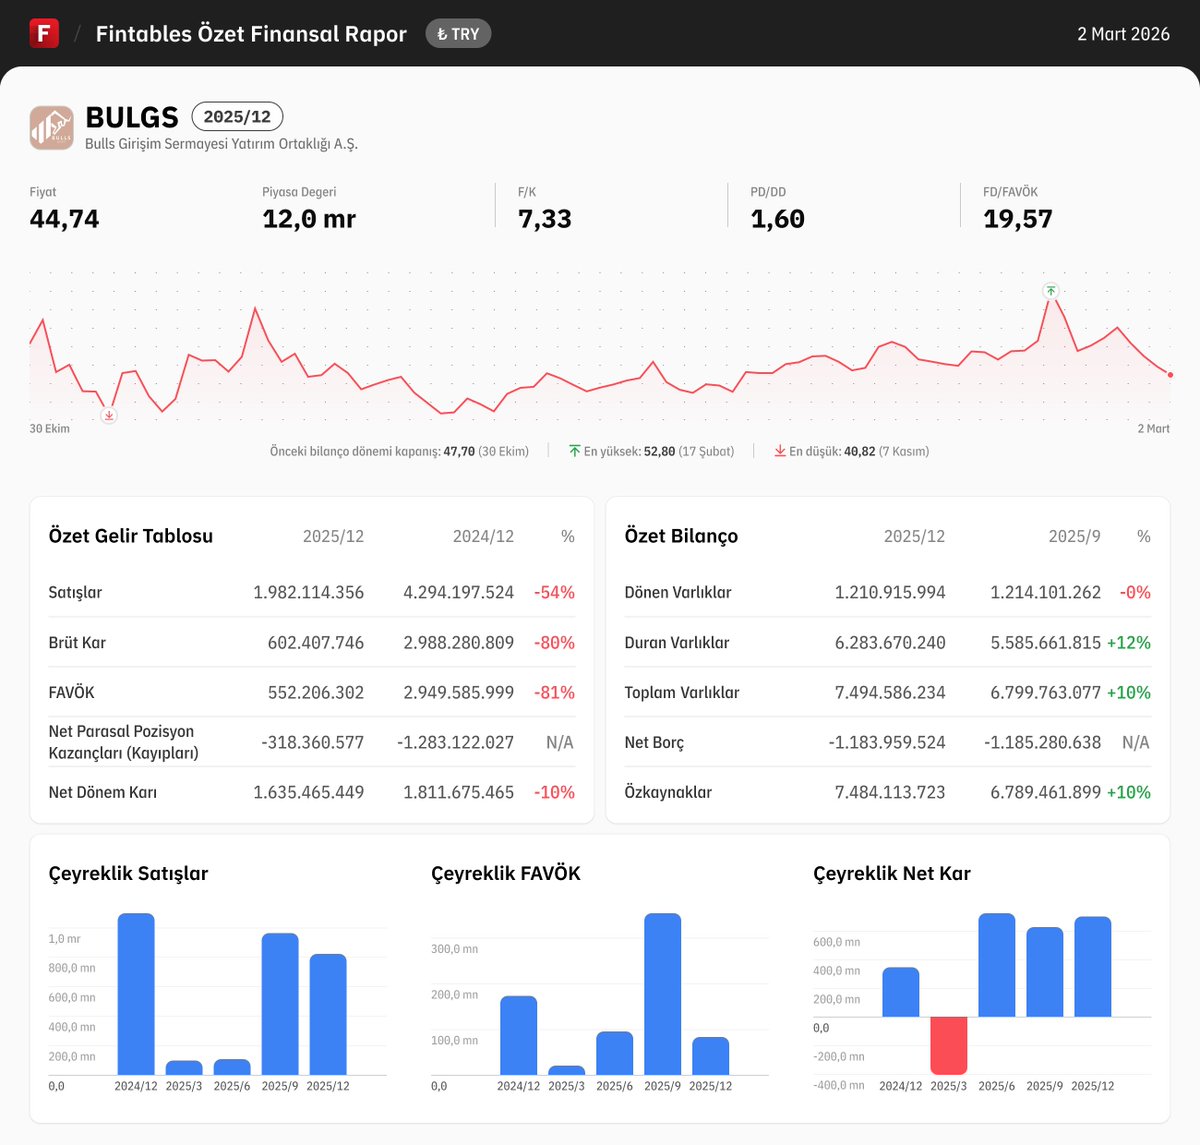The height and width of the screenshot is (1145, 1200).
Task: Open the 2024/12 period selector
Action: (x=483, y=536)
